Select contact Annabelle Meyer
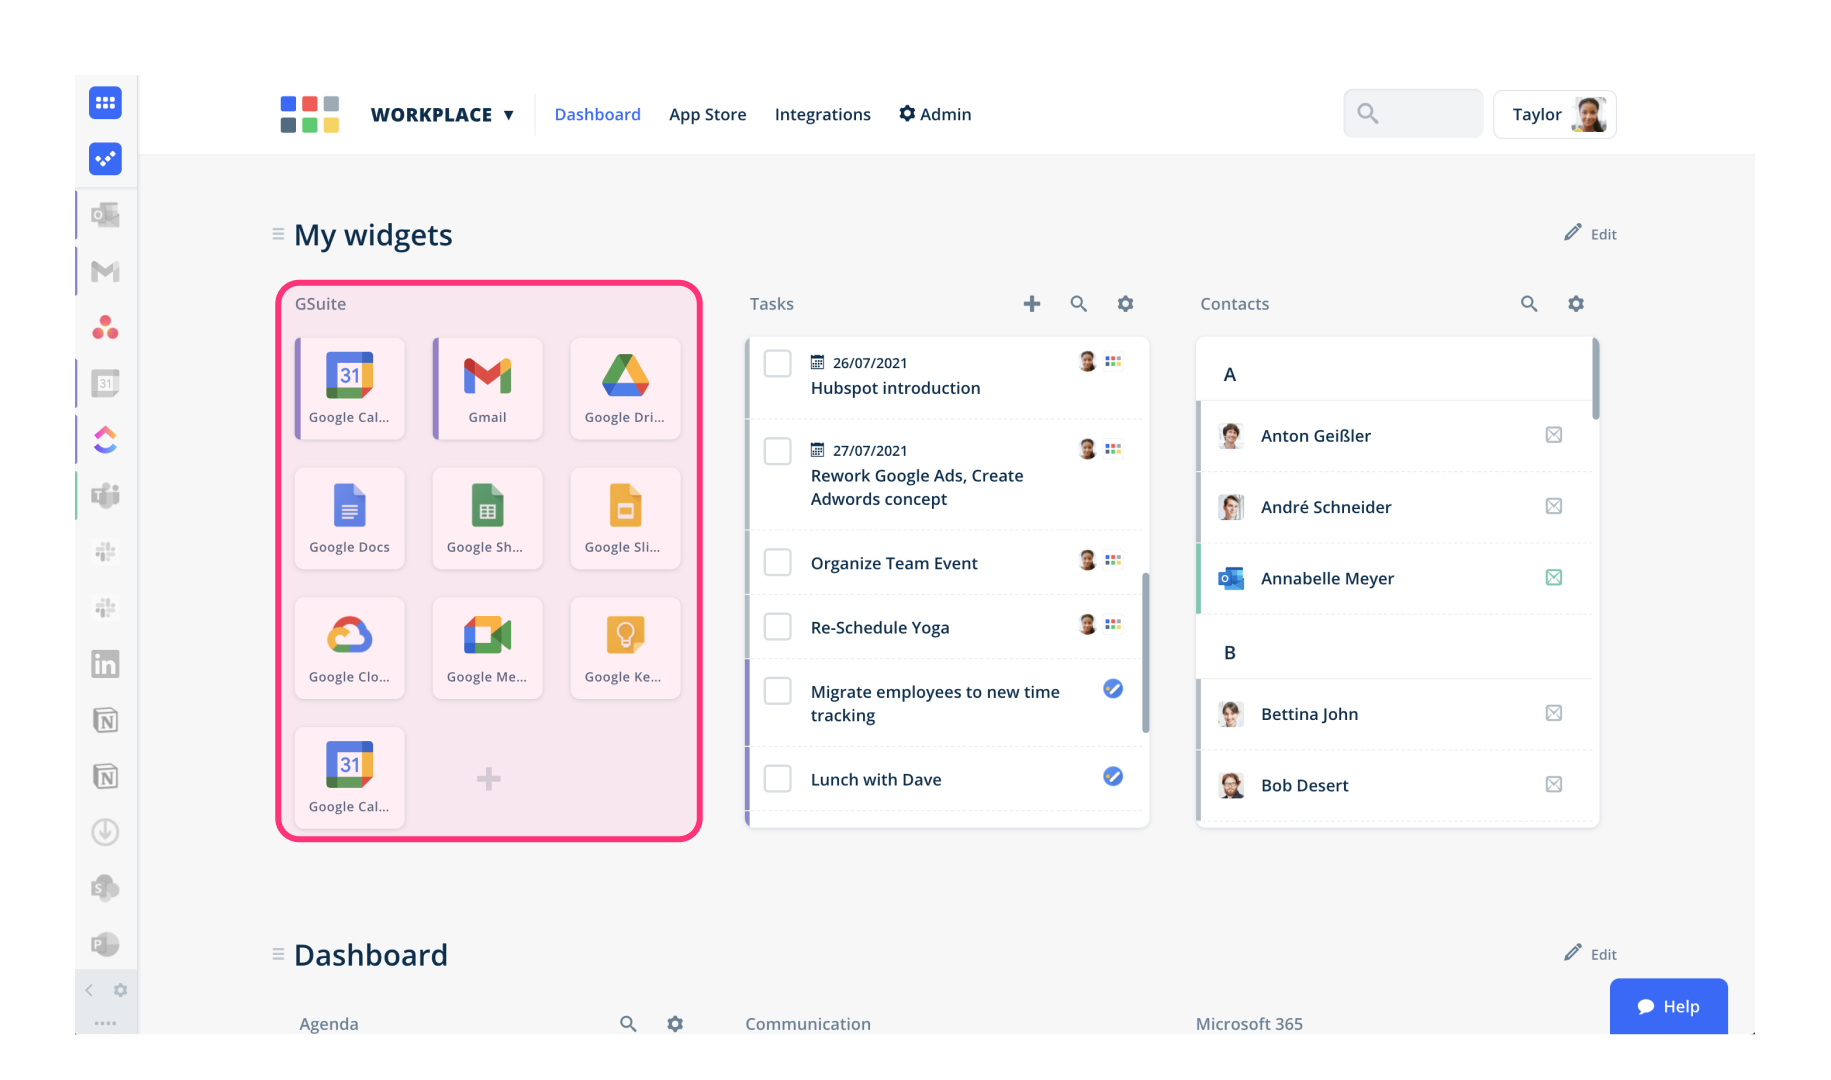The image size is (1831, 1080). coord(1395,578)
